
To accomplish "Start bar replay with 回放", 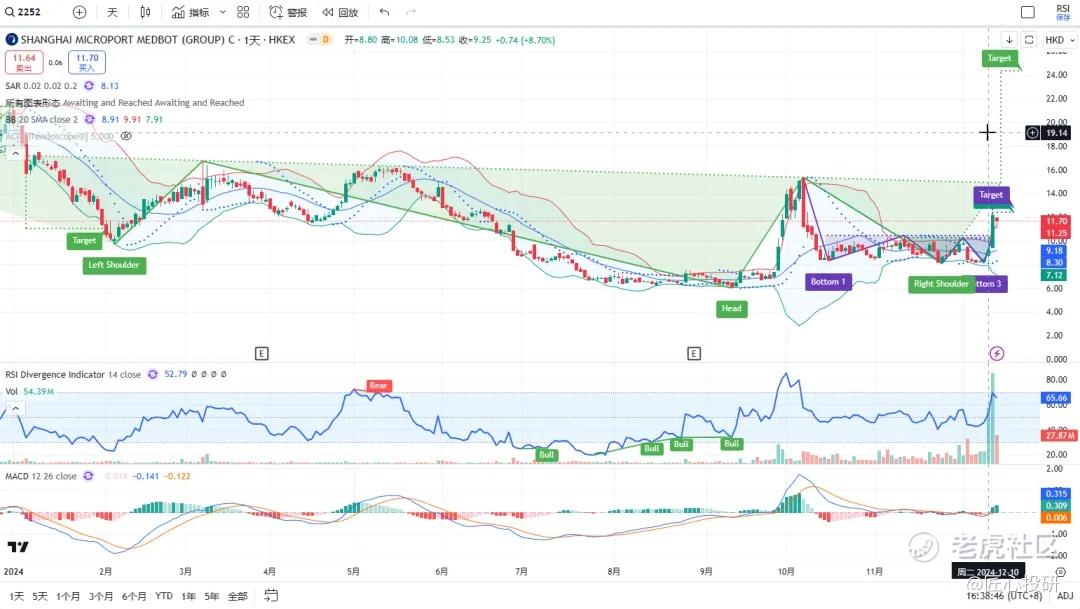I will point(340,12).
